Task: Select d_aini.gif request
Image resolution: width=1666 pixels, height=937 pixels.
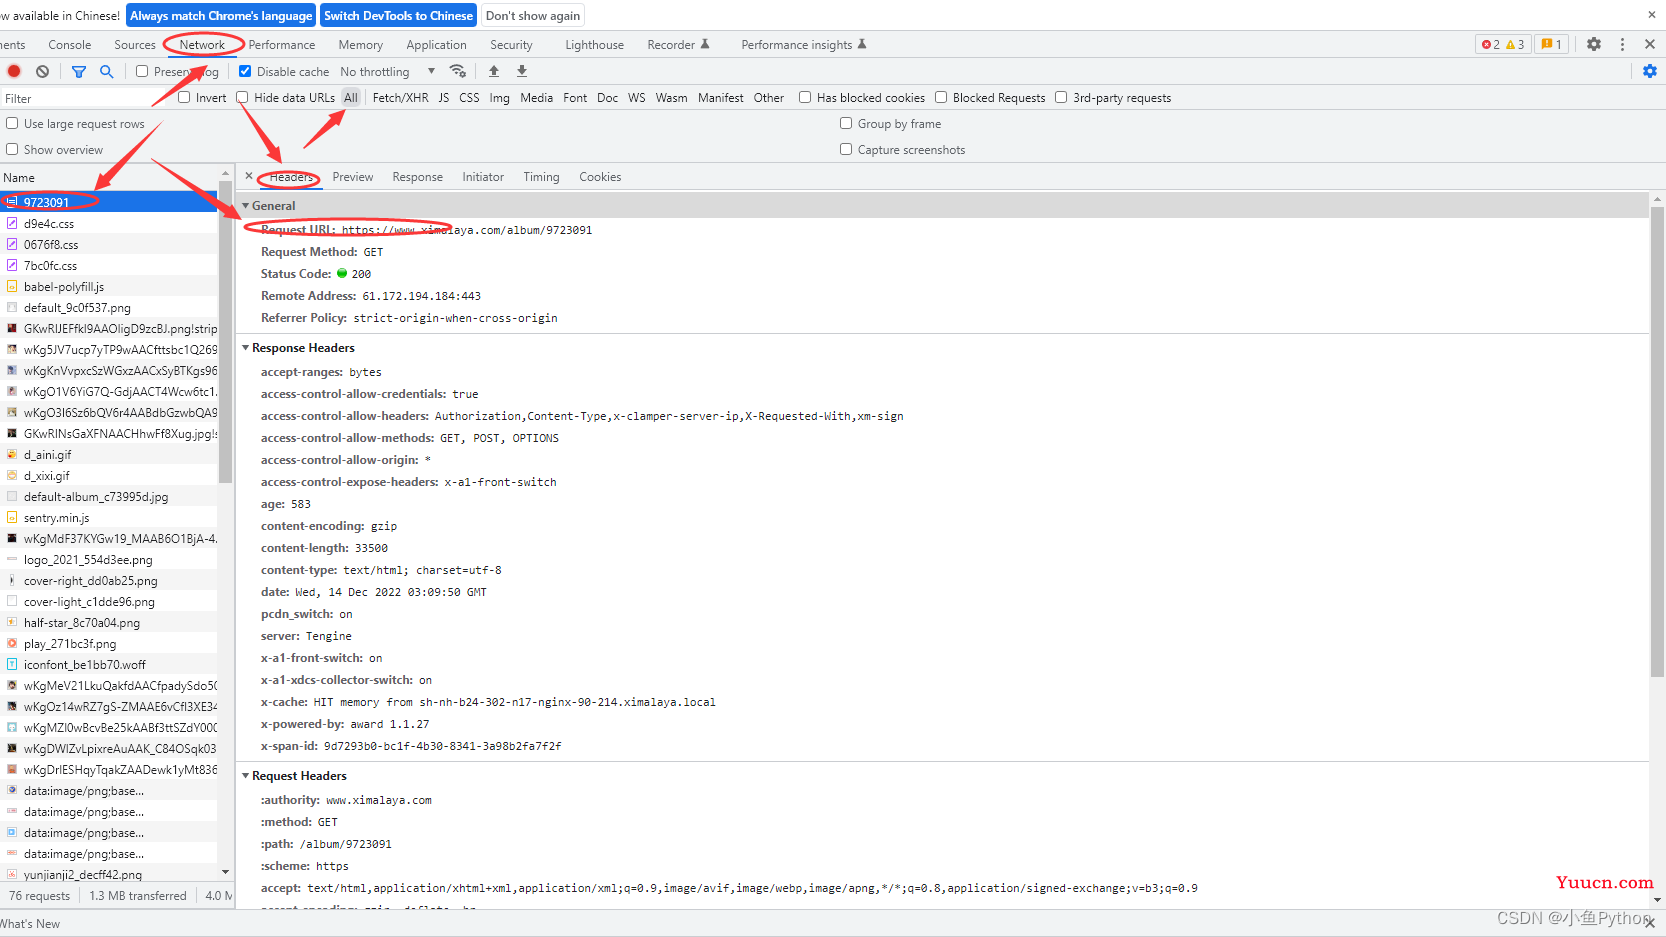Action: pyautogui.click(x=108, y=454)
